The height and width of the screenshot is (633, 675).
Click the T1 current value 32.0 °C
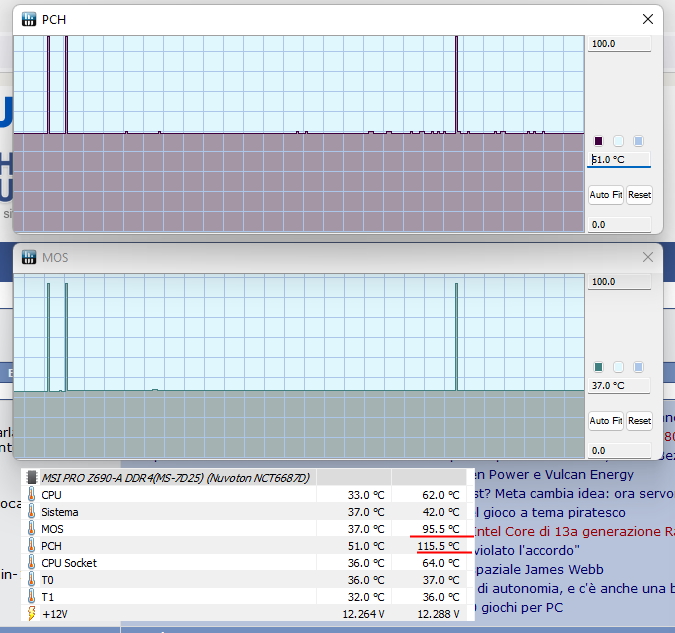(366, 597)
